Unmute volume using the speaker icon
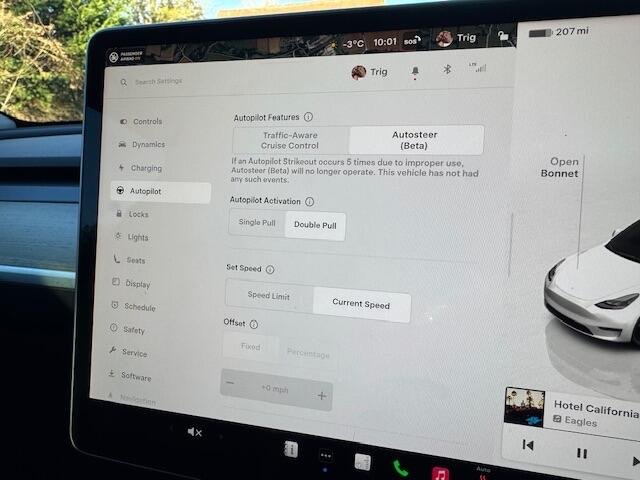 (x=195, y=432)
